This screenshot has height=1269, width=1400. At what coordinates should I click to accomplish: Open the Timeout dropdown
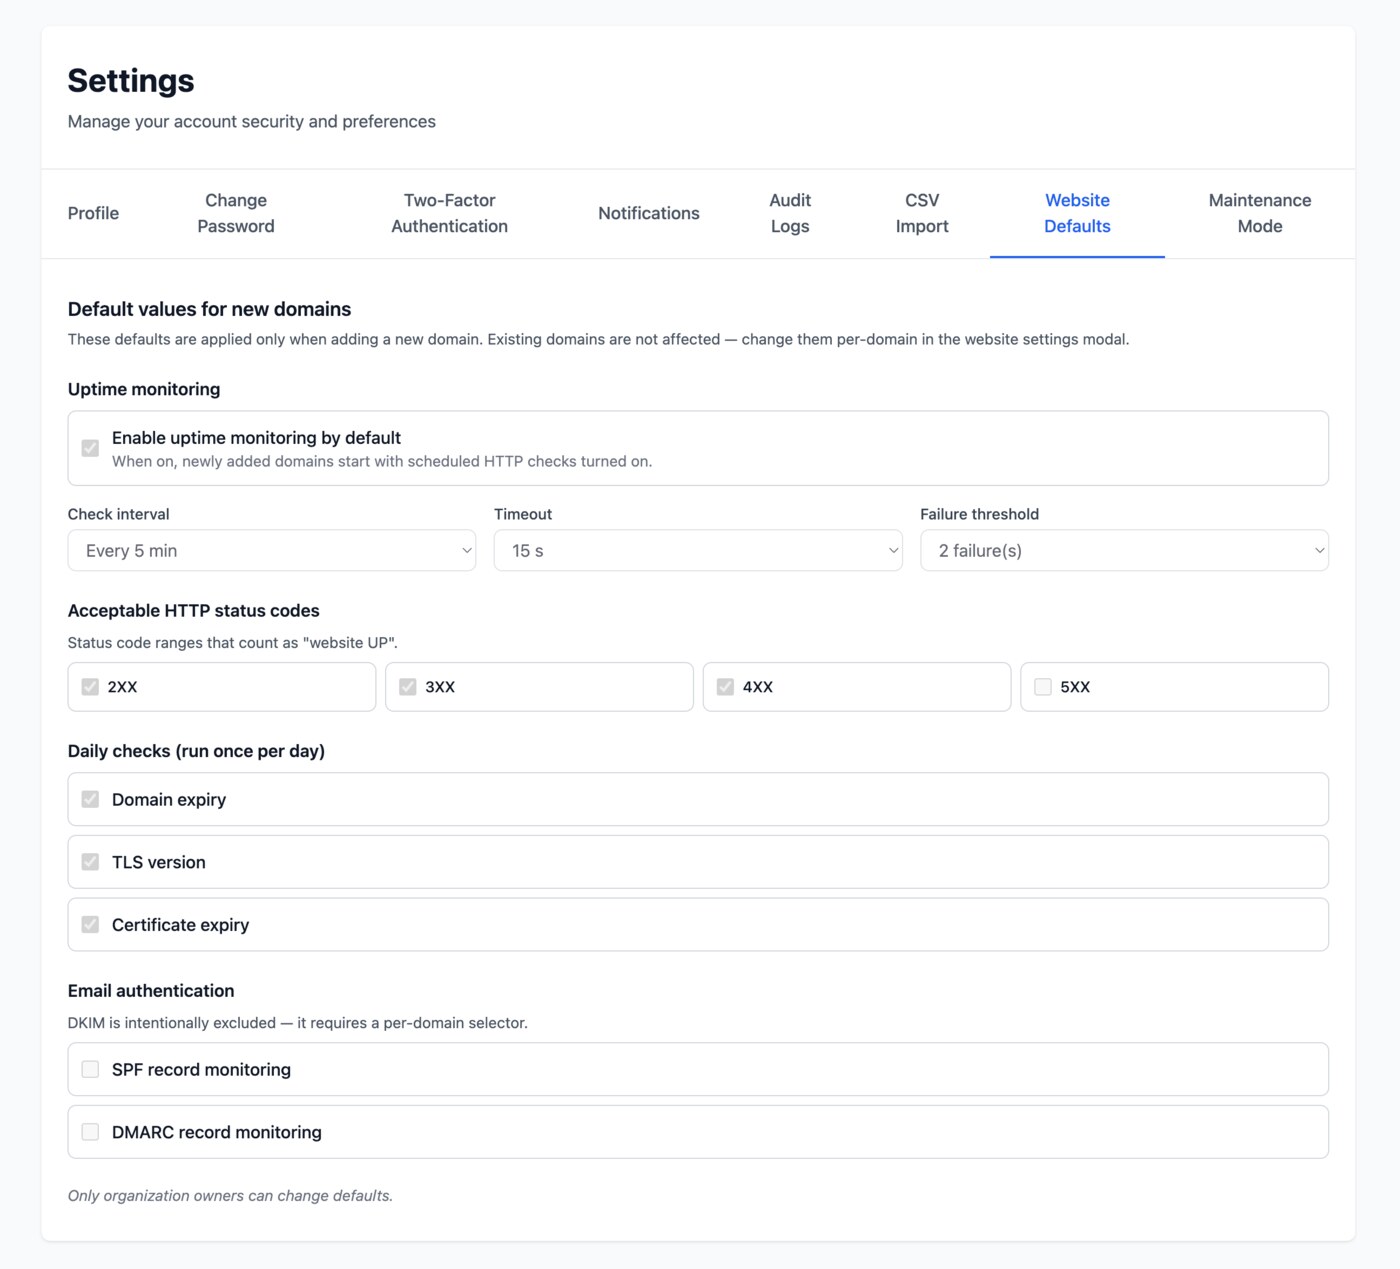tap(698, 551)
